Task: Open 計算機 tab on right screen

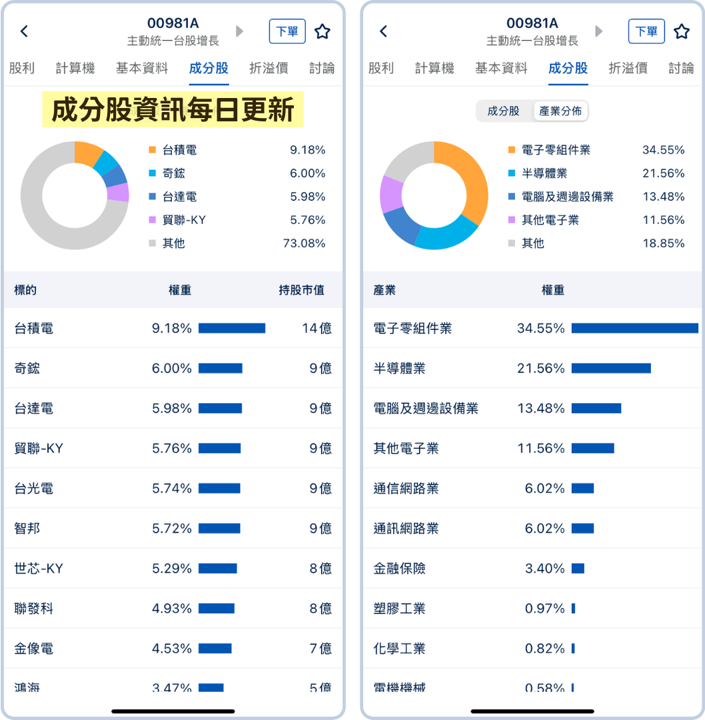Action: 434,68
